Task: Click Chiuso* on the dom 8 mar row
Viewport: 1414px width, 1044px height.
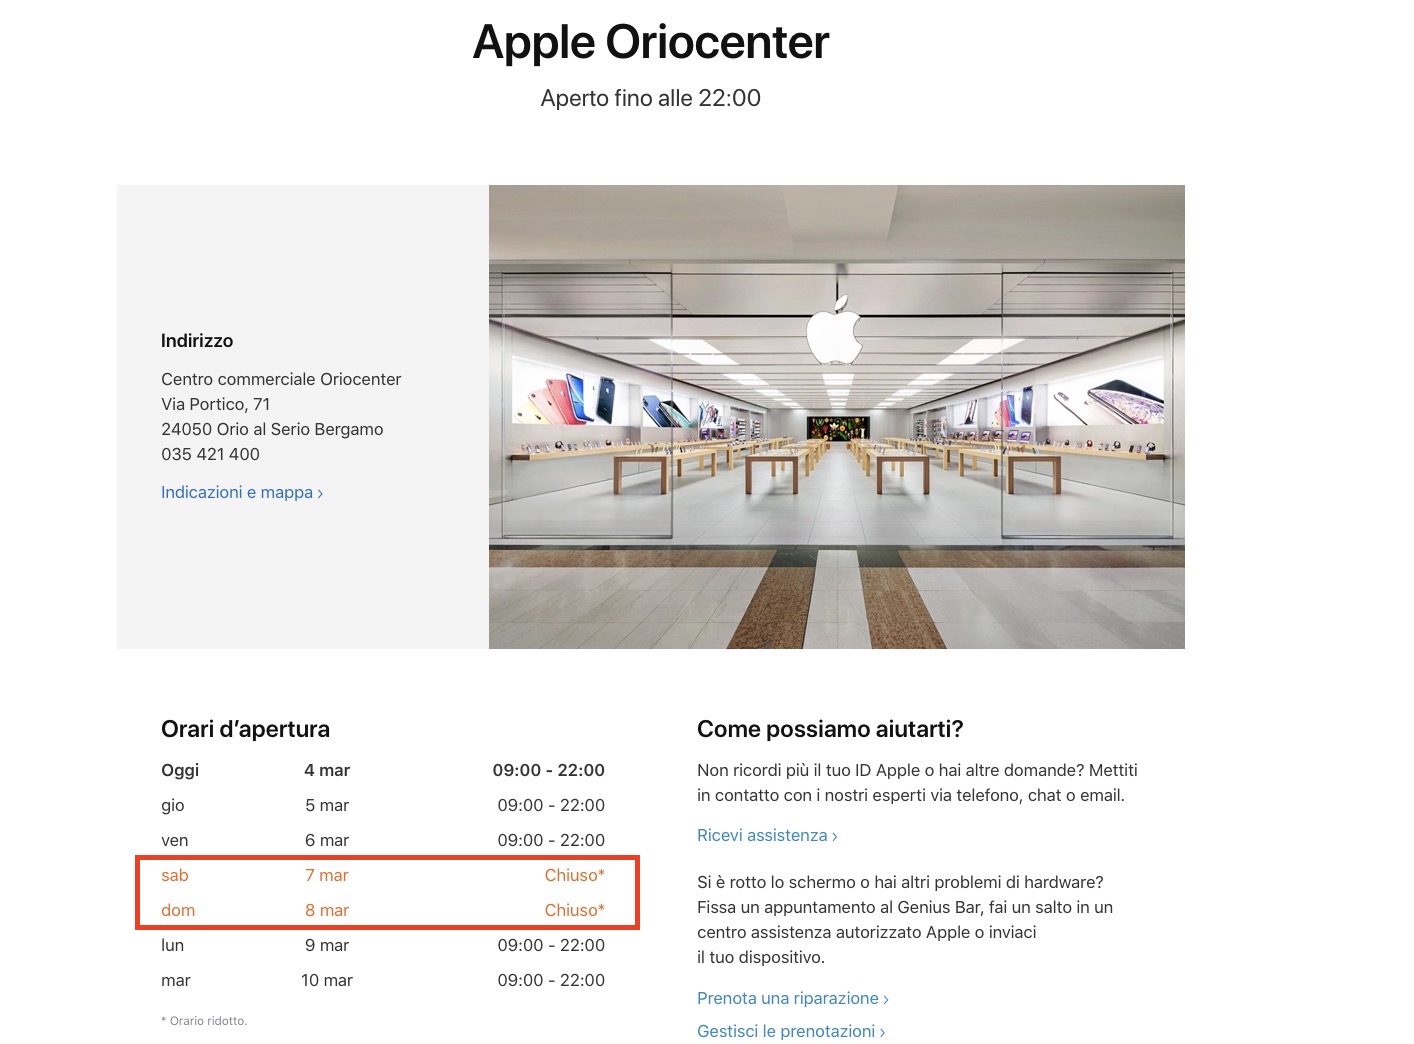Action: (x=574, y=910)
